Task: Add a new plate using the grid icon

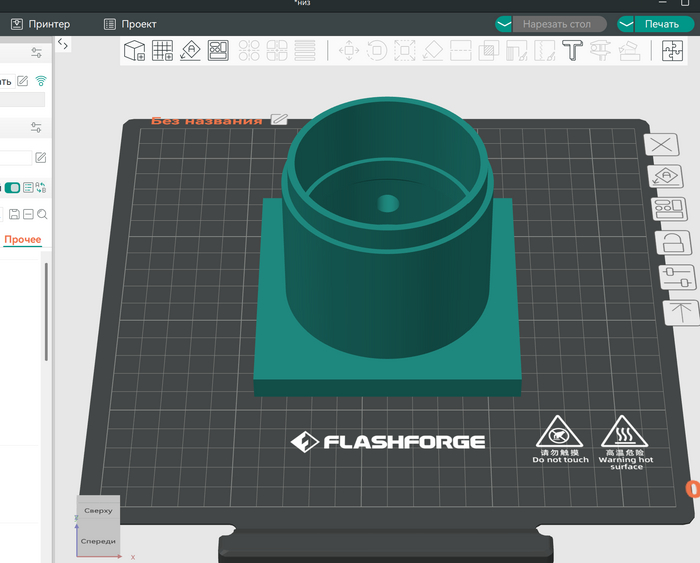Action: click(x=162, y=50)
